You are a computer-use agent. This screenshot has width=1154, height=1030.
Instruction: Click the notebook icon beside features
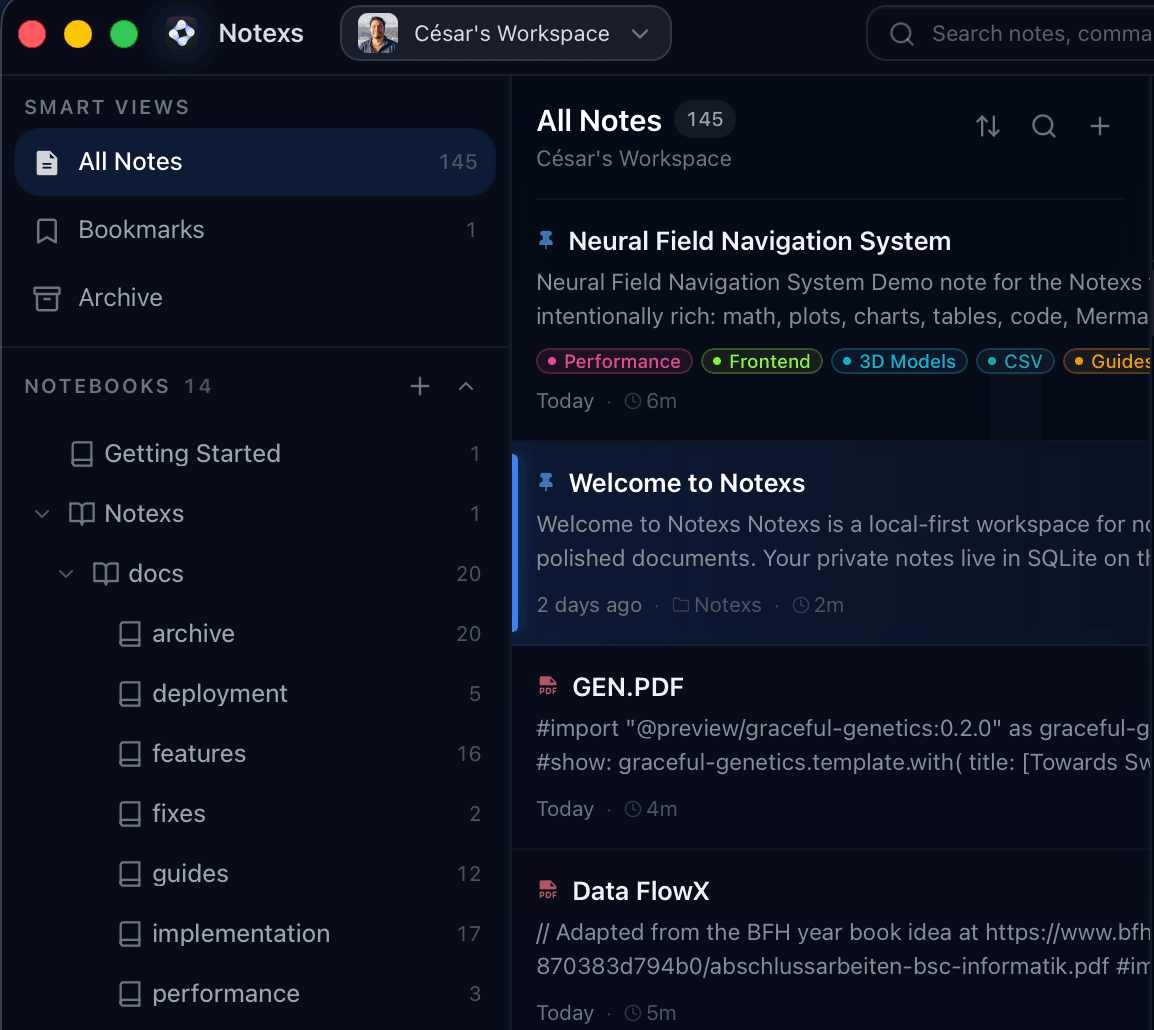click(130, 753)
